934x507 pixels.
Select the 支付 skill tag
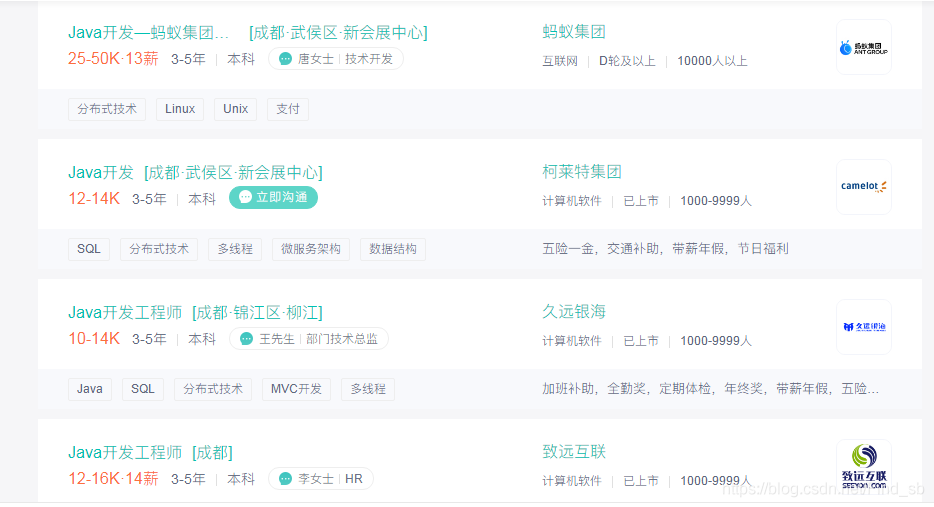[x=288, y=109]
